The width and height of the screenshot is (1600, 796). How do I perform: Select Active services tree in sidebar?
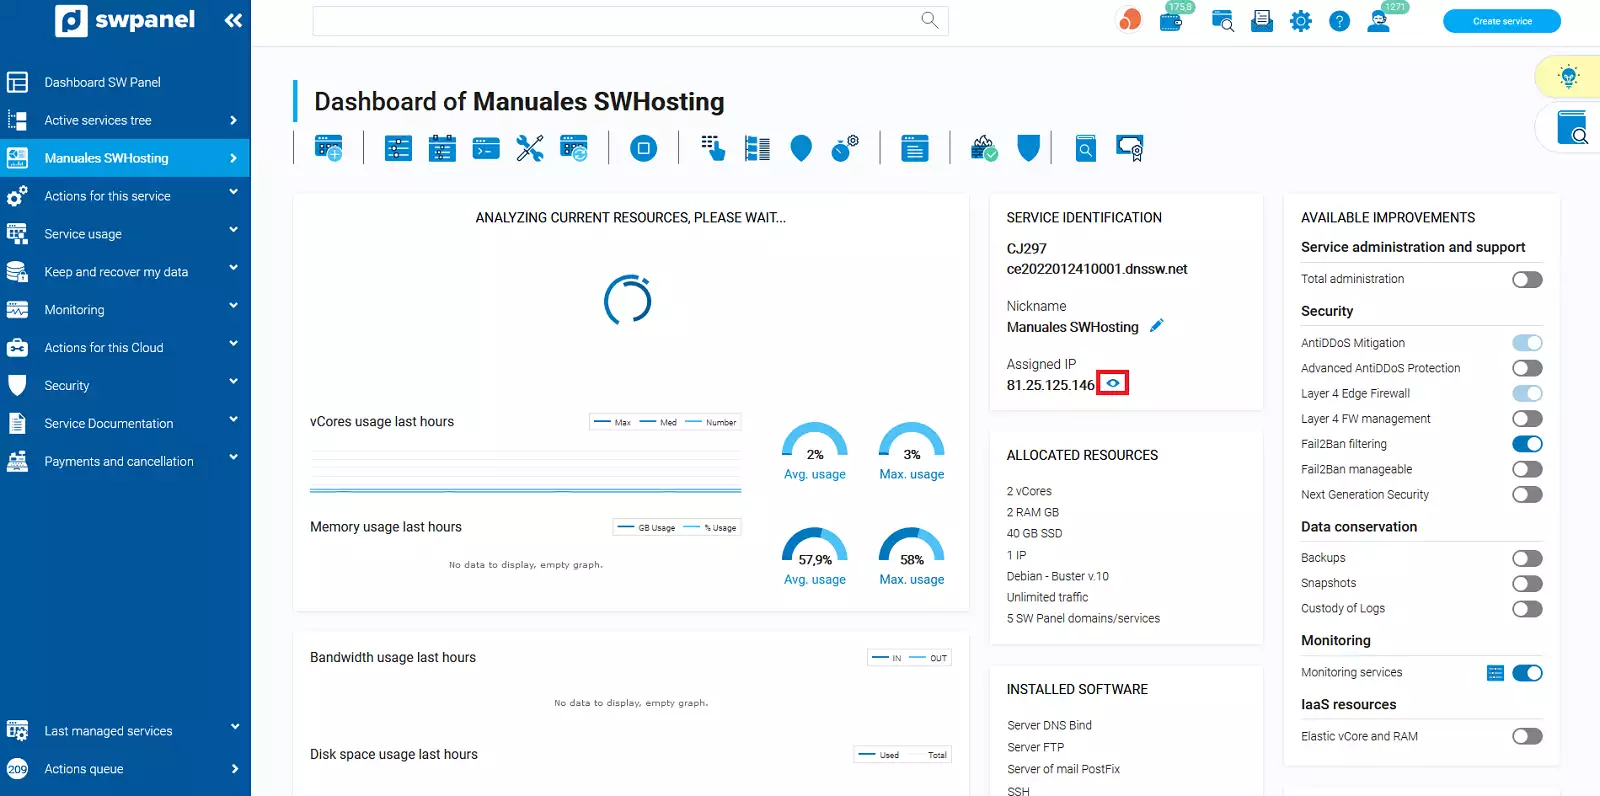98,120
